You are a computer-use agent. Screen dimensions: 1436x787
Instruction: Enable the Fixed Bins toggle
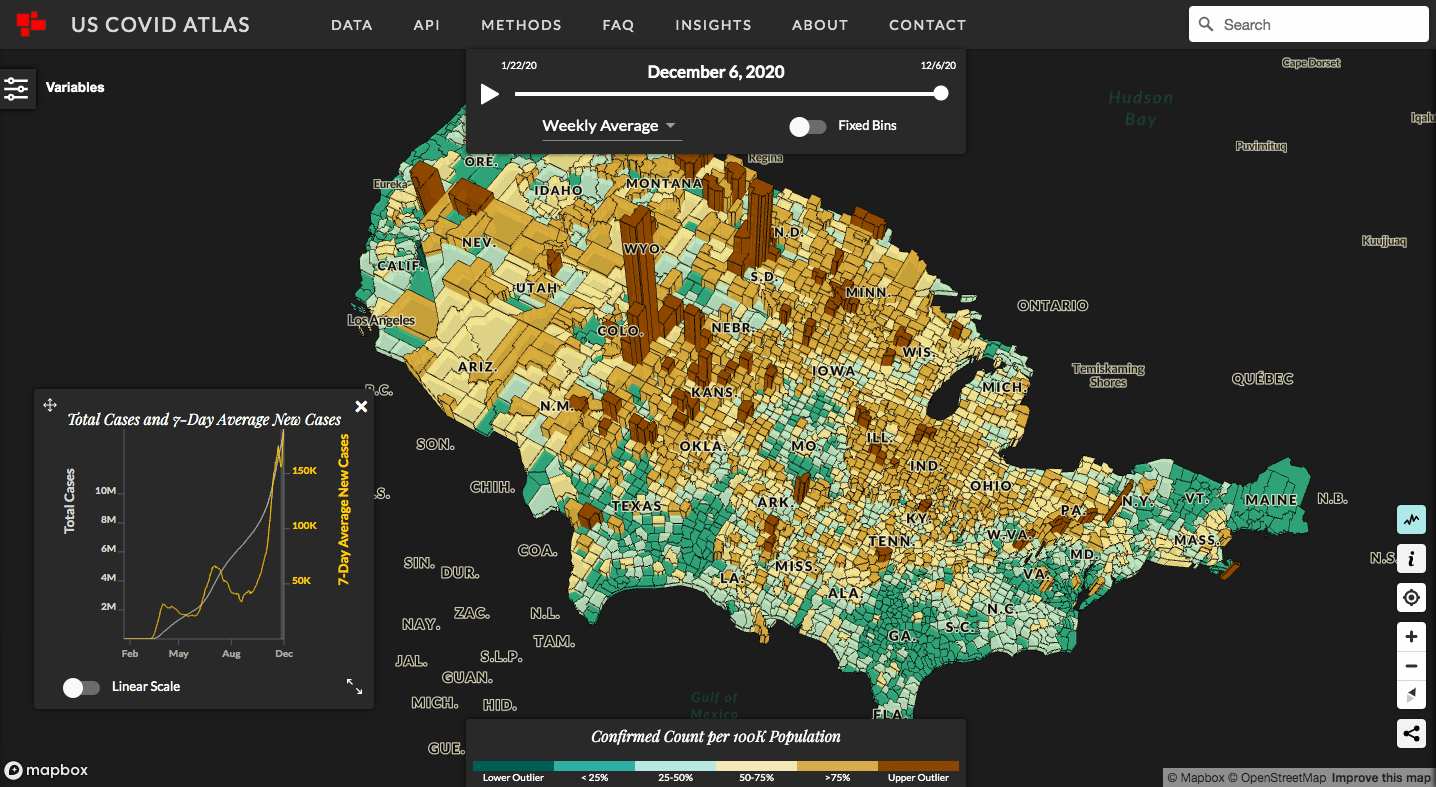click(x=808, y=127)
